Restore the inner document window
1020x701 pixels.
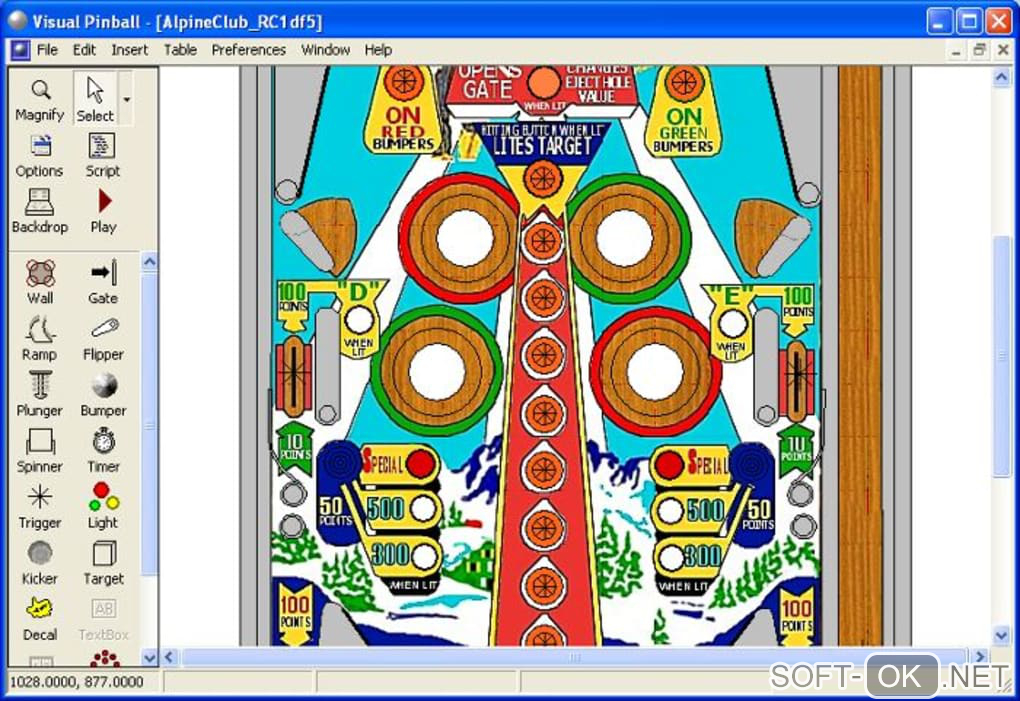(x=979, y=50)
